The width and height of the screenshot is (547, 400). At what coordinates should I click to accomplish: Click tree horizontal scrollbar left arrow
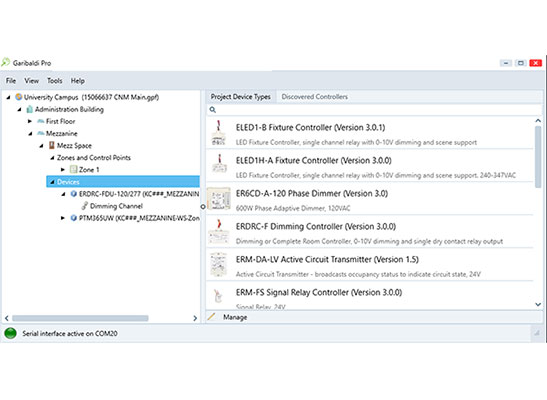point(7,318)
